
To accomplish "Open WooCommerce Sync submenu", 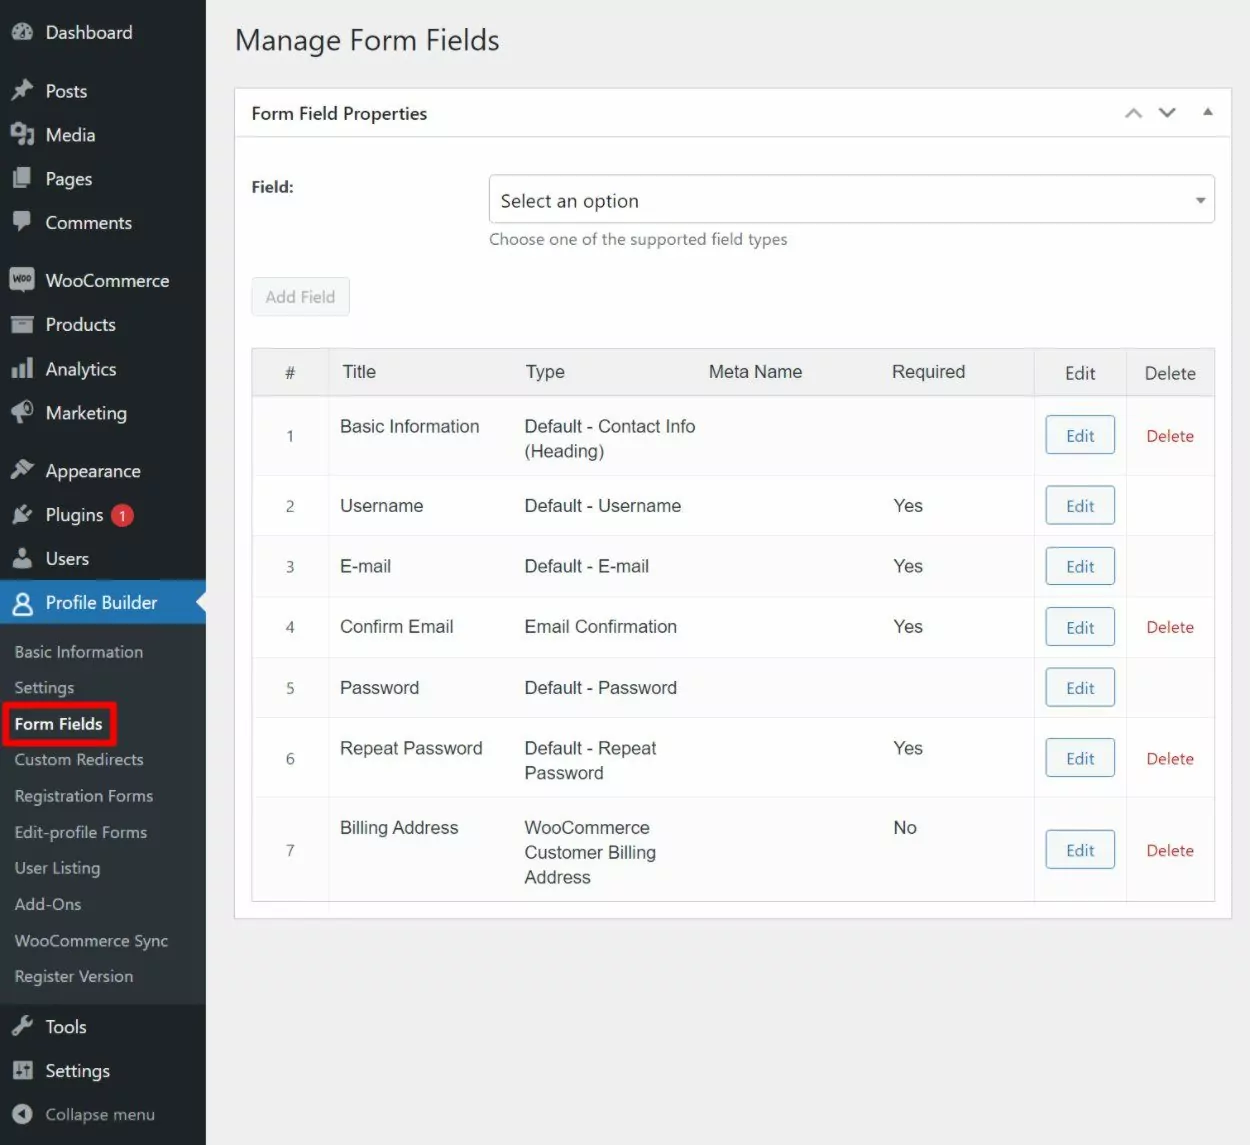I will (91, 941).
